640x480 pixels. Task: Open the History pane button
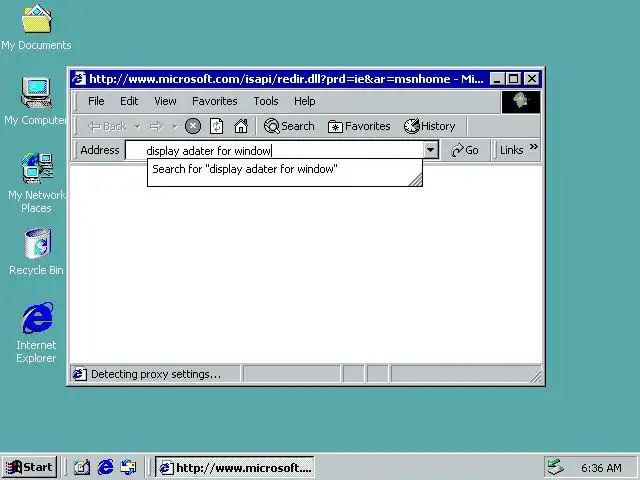pyautogui.click(x=429, y=126)
